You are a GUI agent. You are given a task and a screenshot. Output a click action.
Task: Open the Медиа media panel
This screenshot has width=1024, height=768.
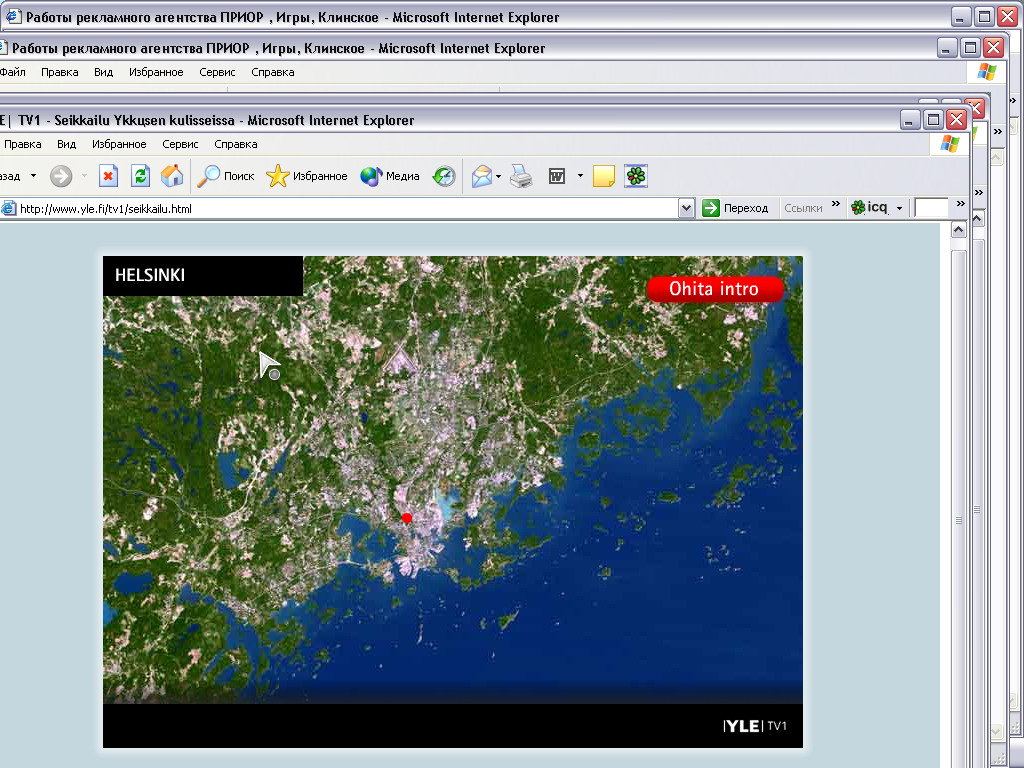tap(390, 176)
